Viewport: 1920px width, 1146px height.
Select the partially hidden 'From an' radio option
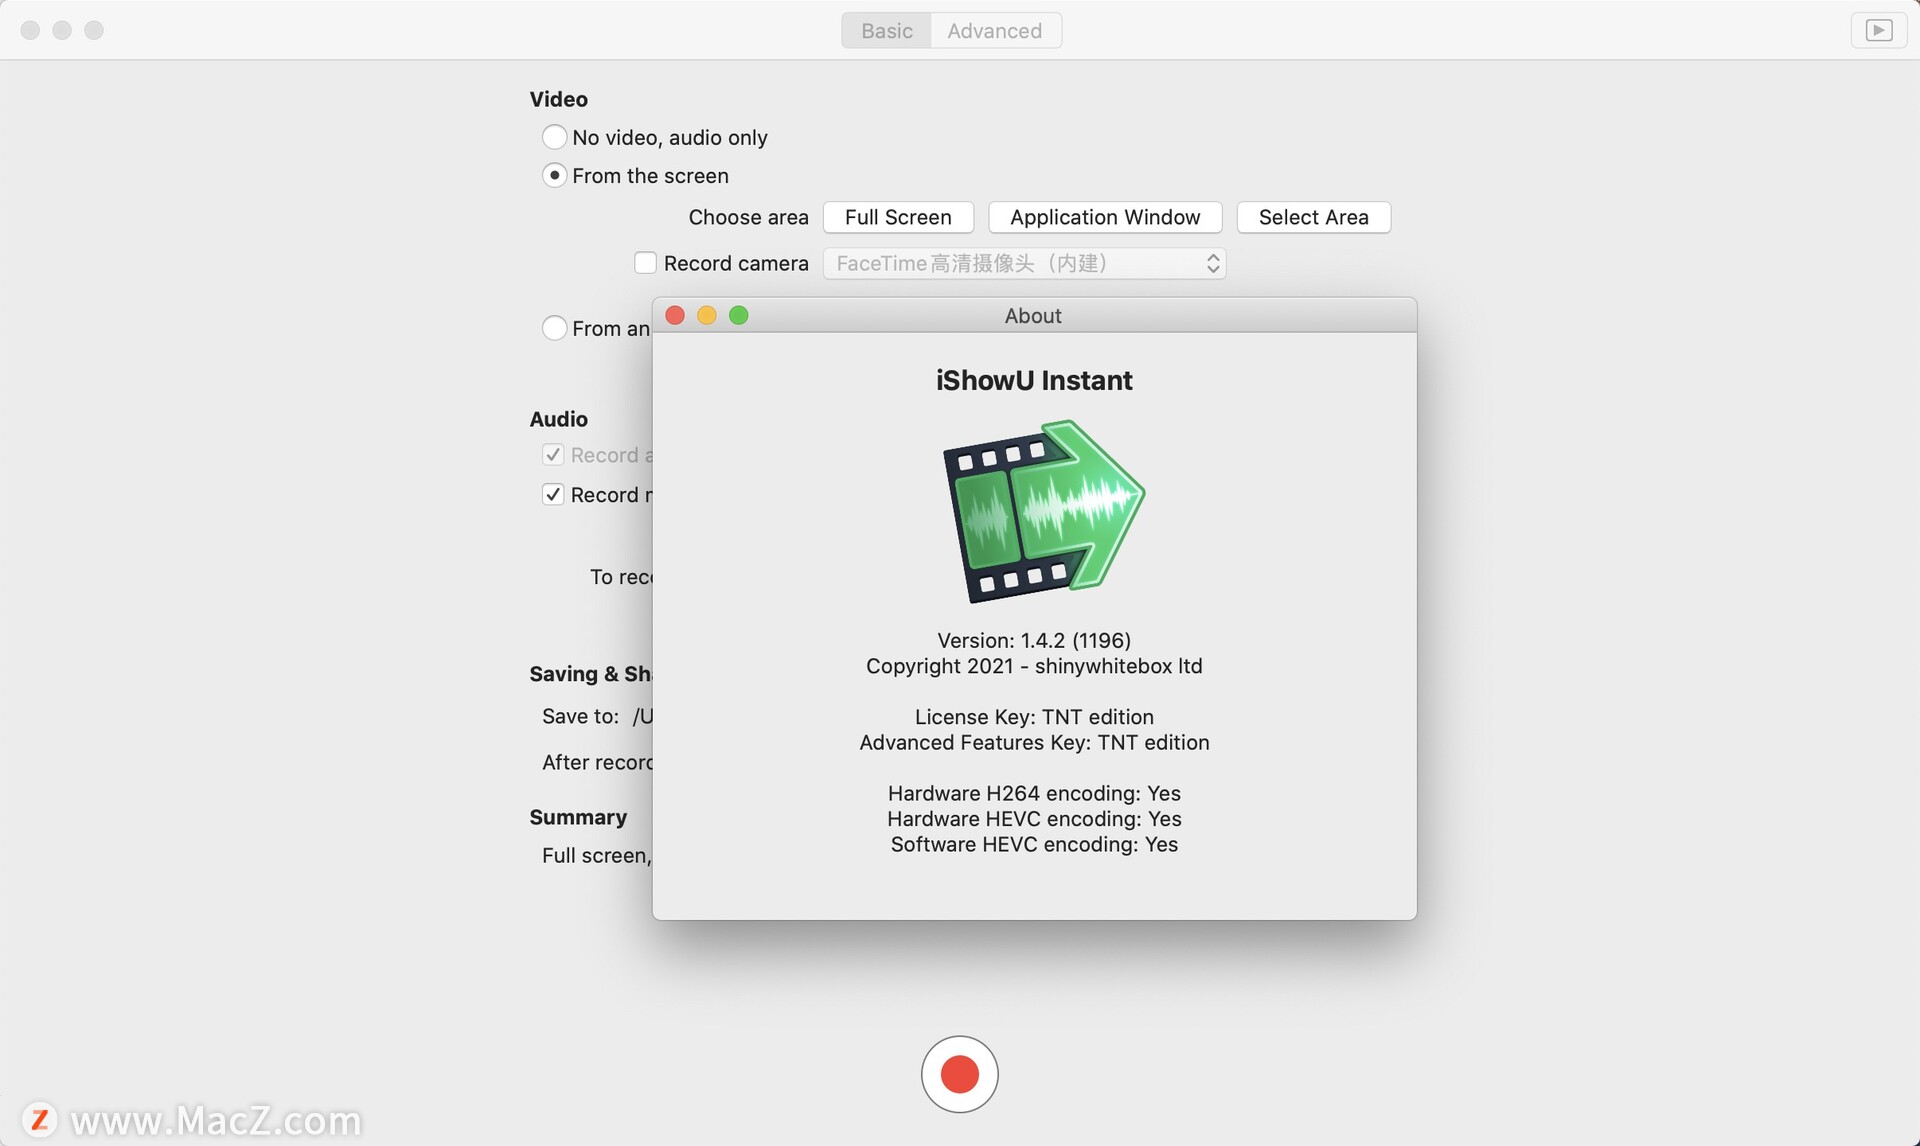[554, 328]
